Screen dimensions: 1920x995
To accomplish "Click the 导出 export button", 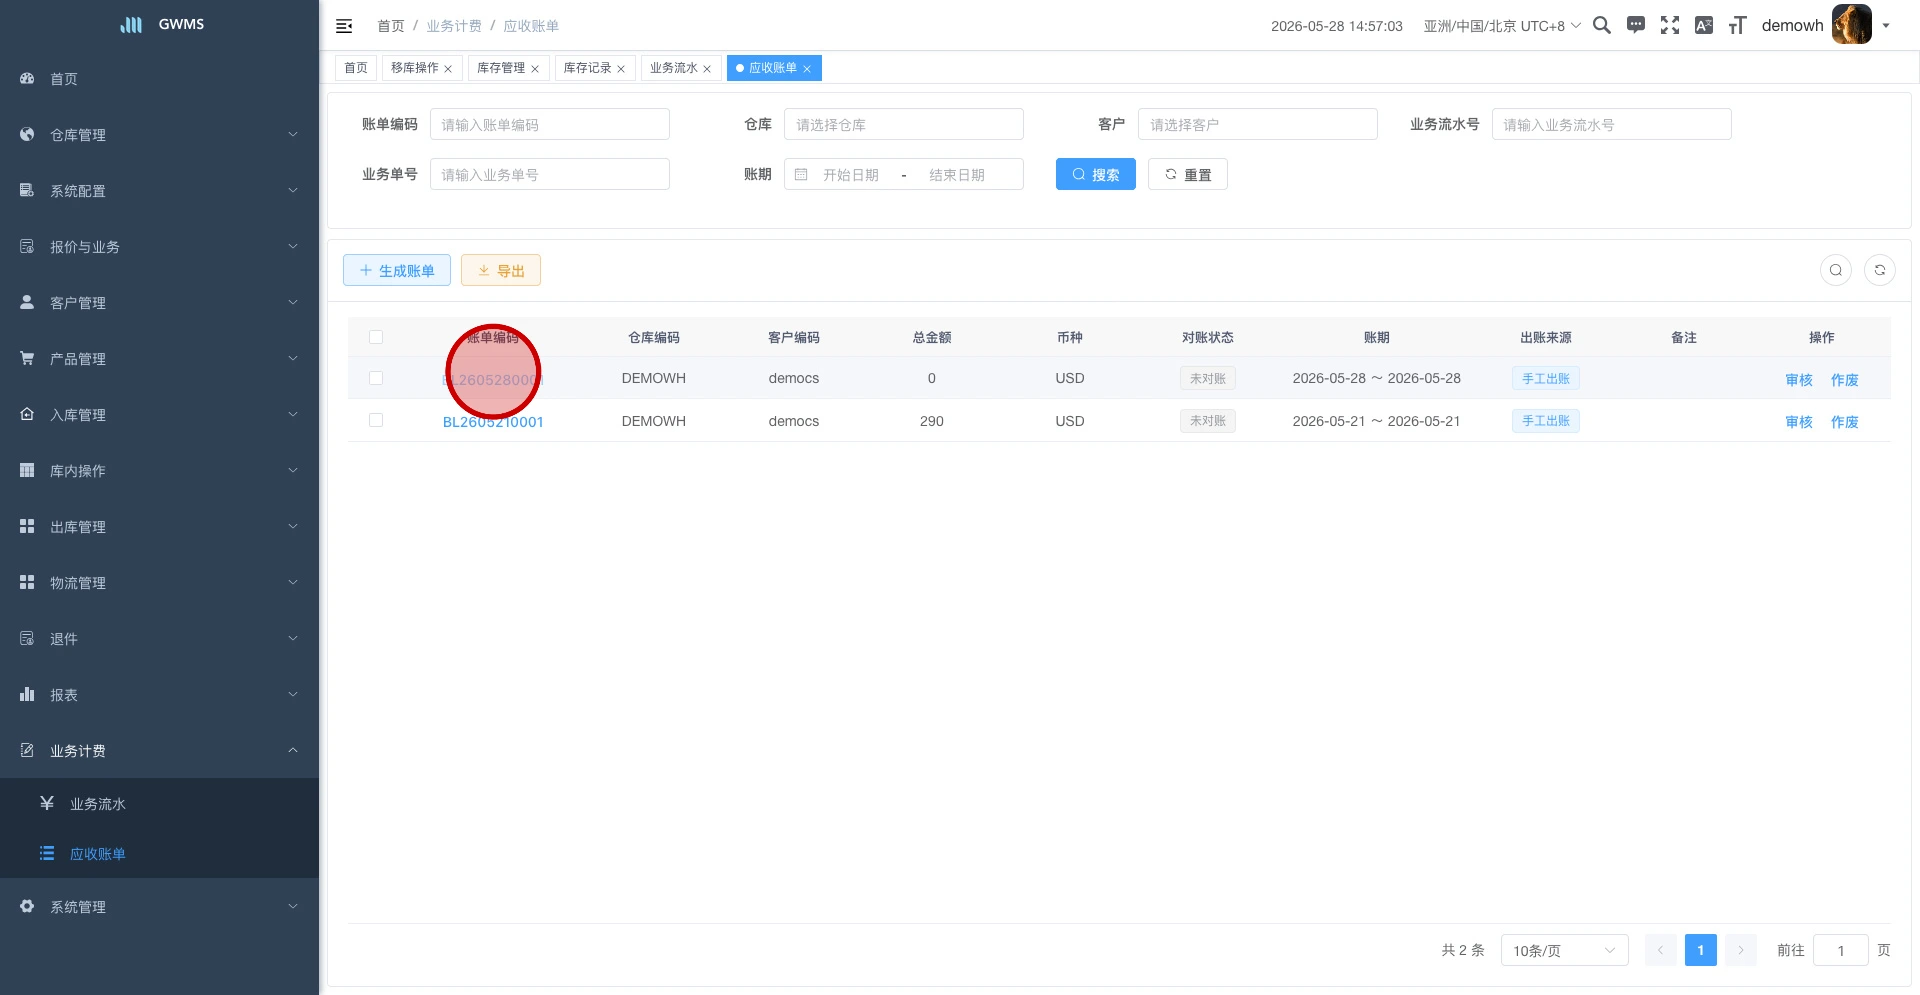I will 501,270.
